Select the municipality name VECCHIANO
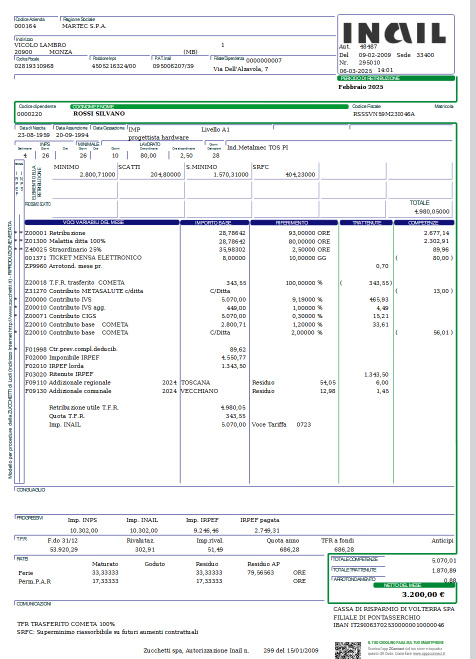The image size is (476, 659). [x=200, y=391]
